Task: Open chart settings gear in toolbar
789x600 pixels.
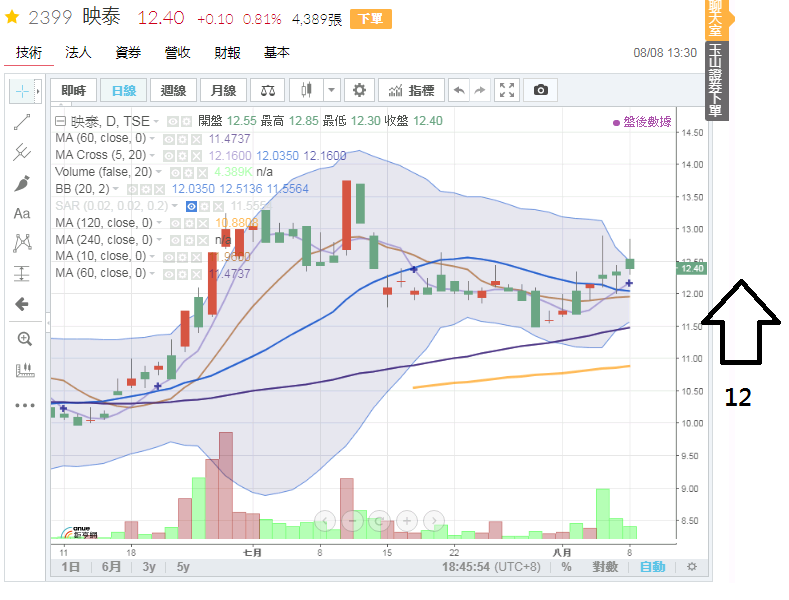Action: (359, 91)
